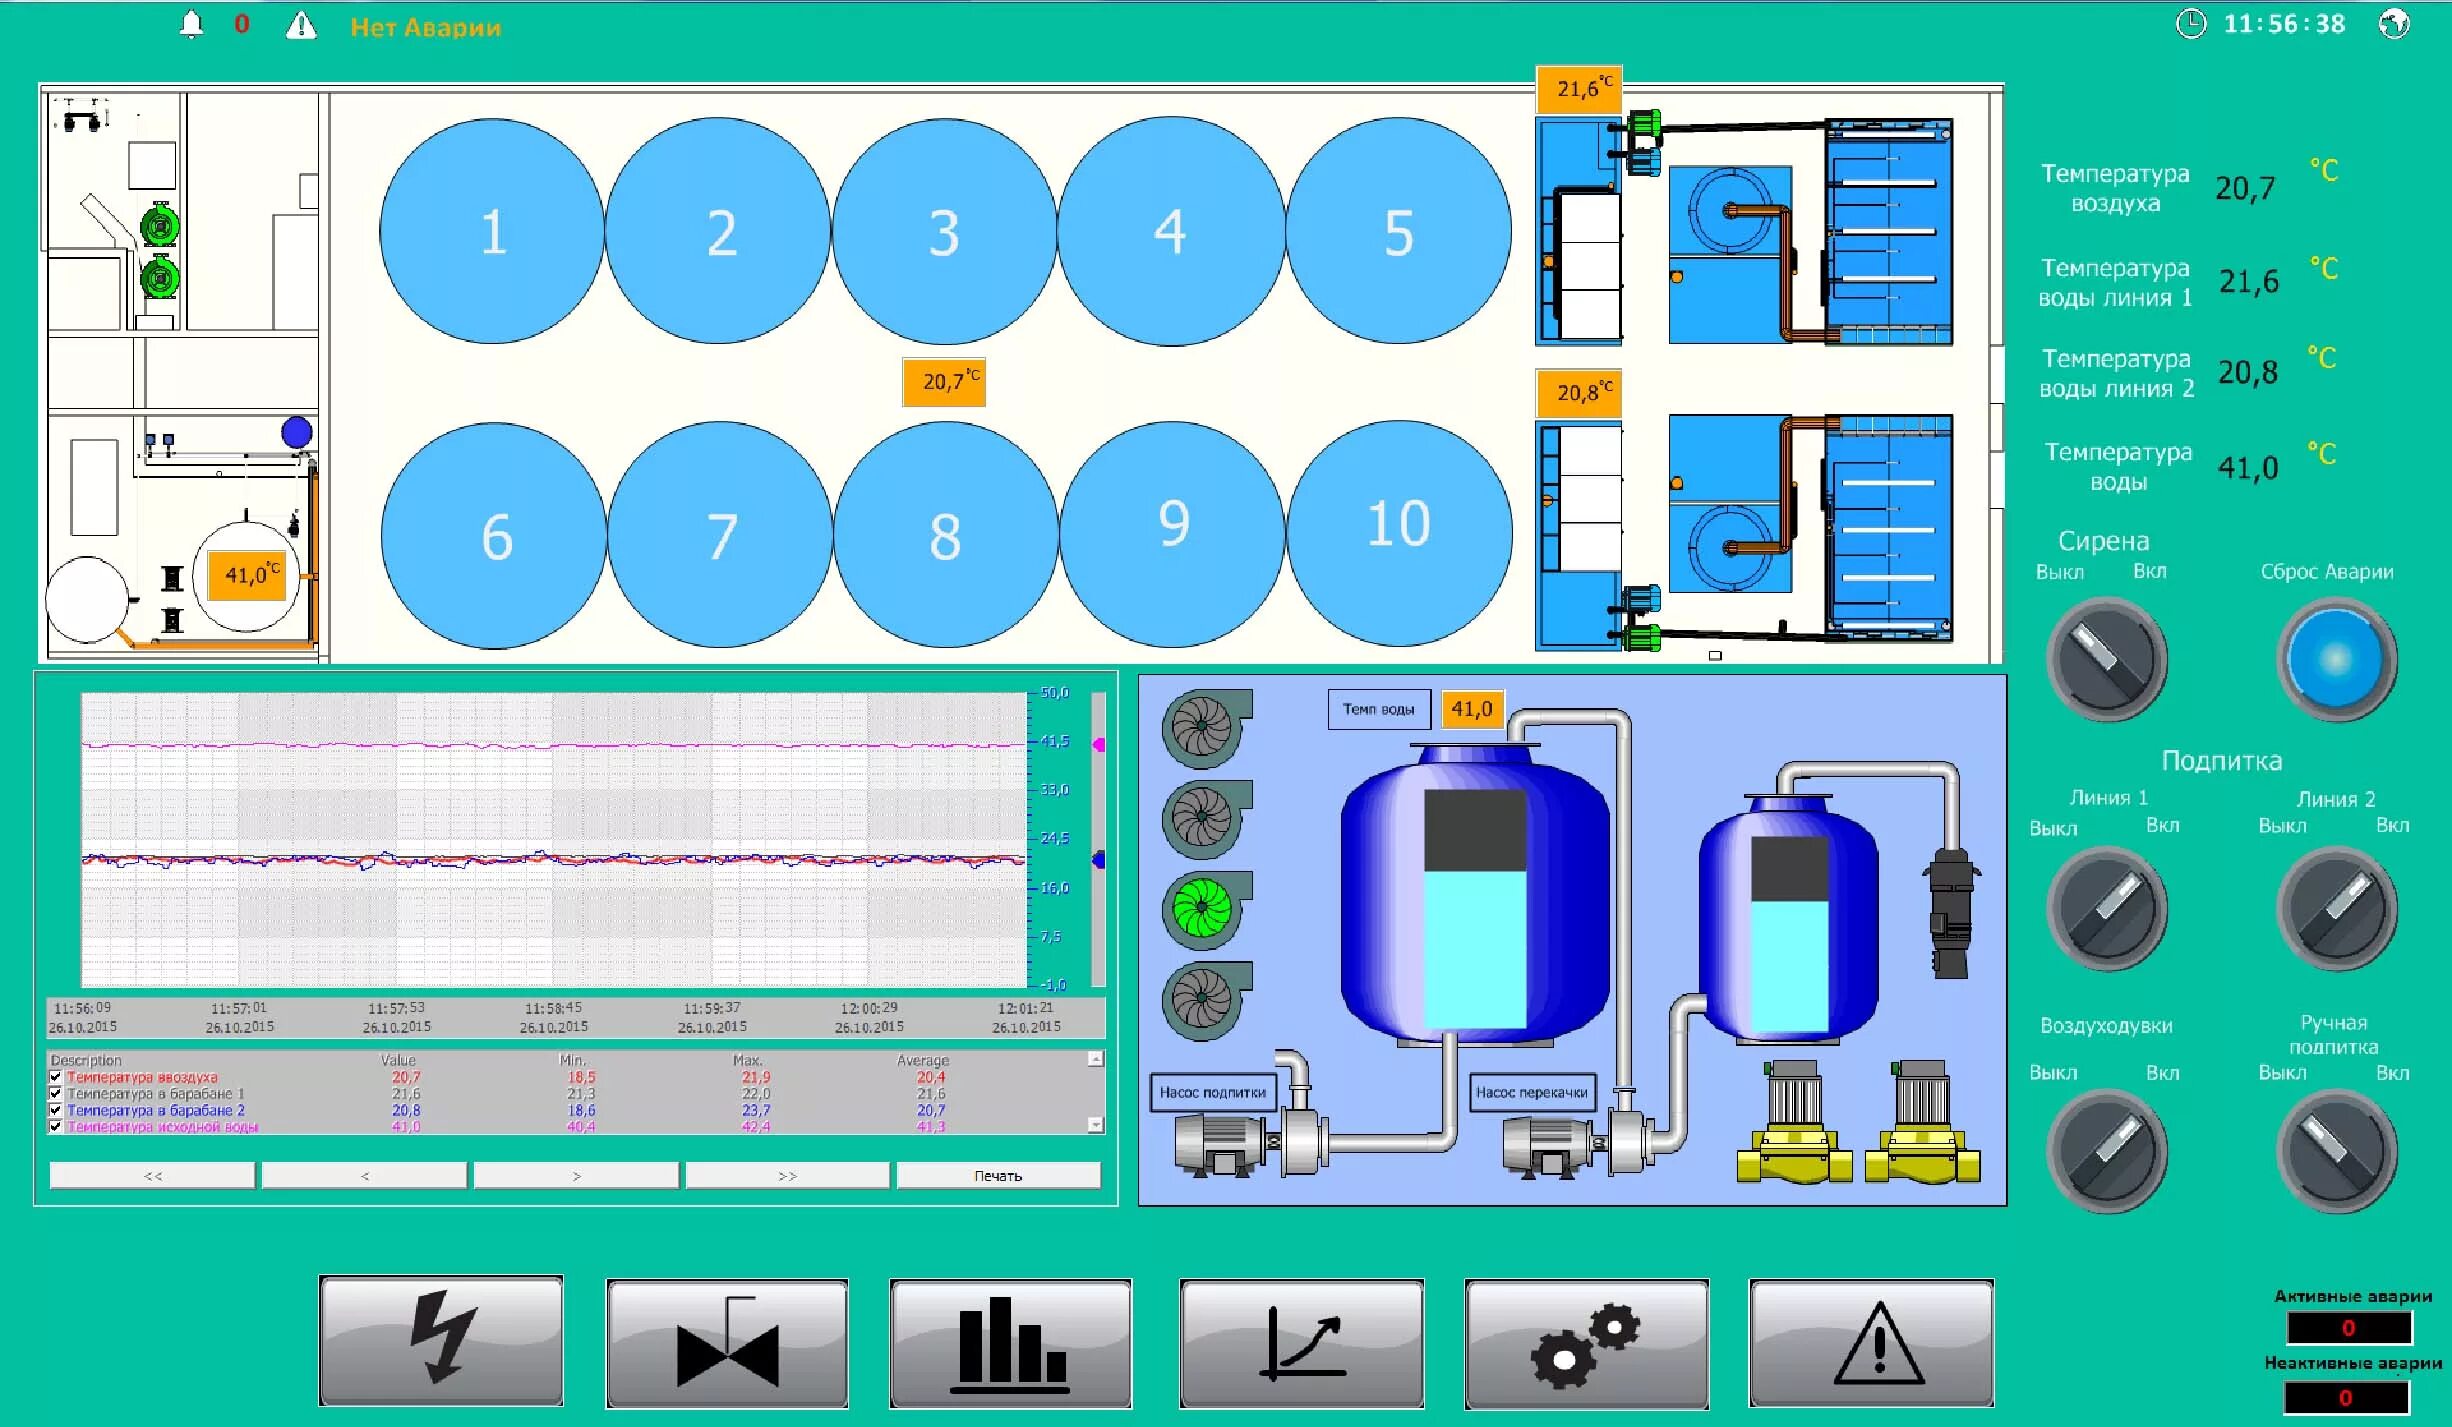
Task: Open the gears settings screen
Action: (x=1586, y=1343)
